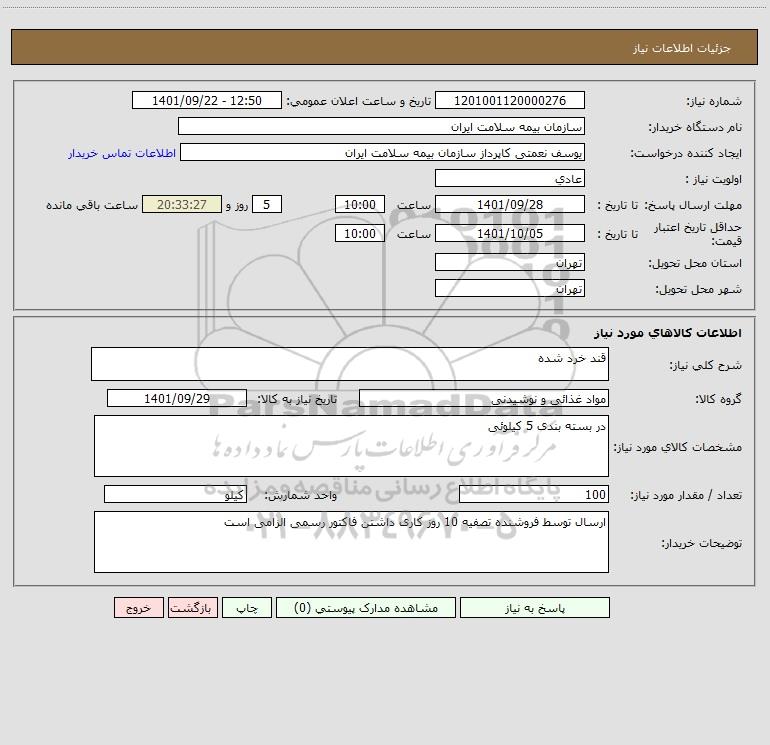Click the label شهر محل تحویل
Screen dimensions: 770x745
click(699, 289)
